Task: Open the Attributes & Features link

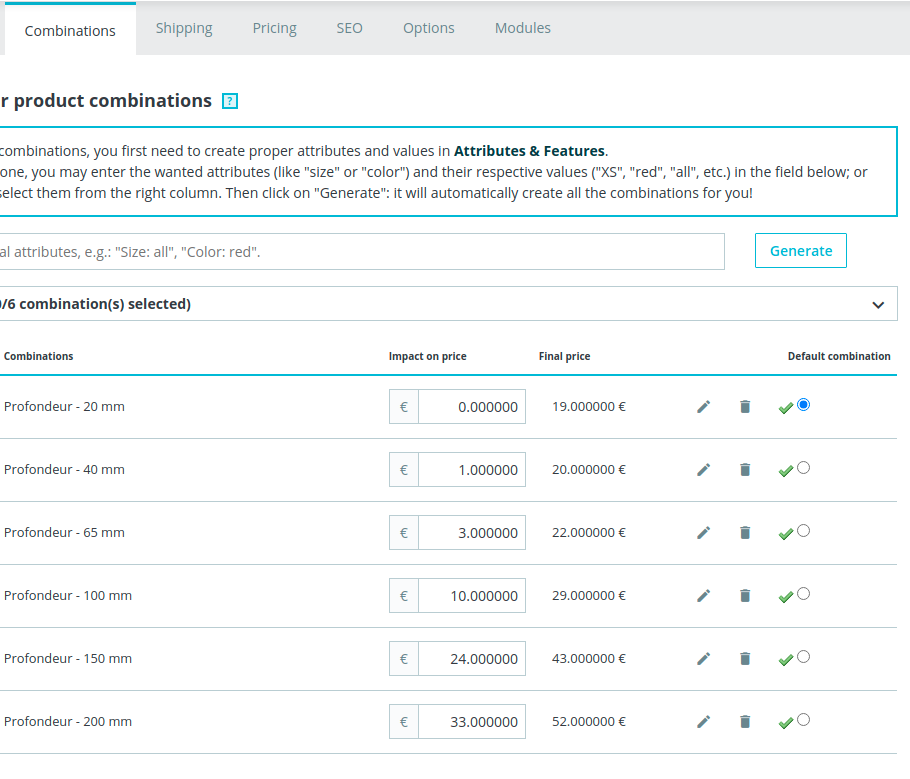Action: [x=529, y=151]
